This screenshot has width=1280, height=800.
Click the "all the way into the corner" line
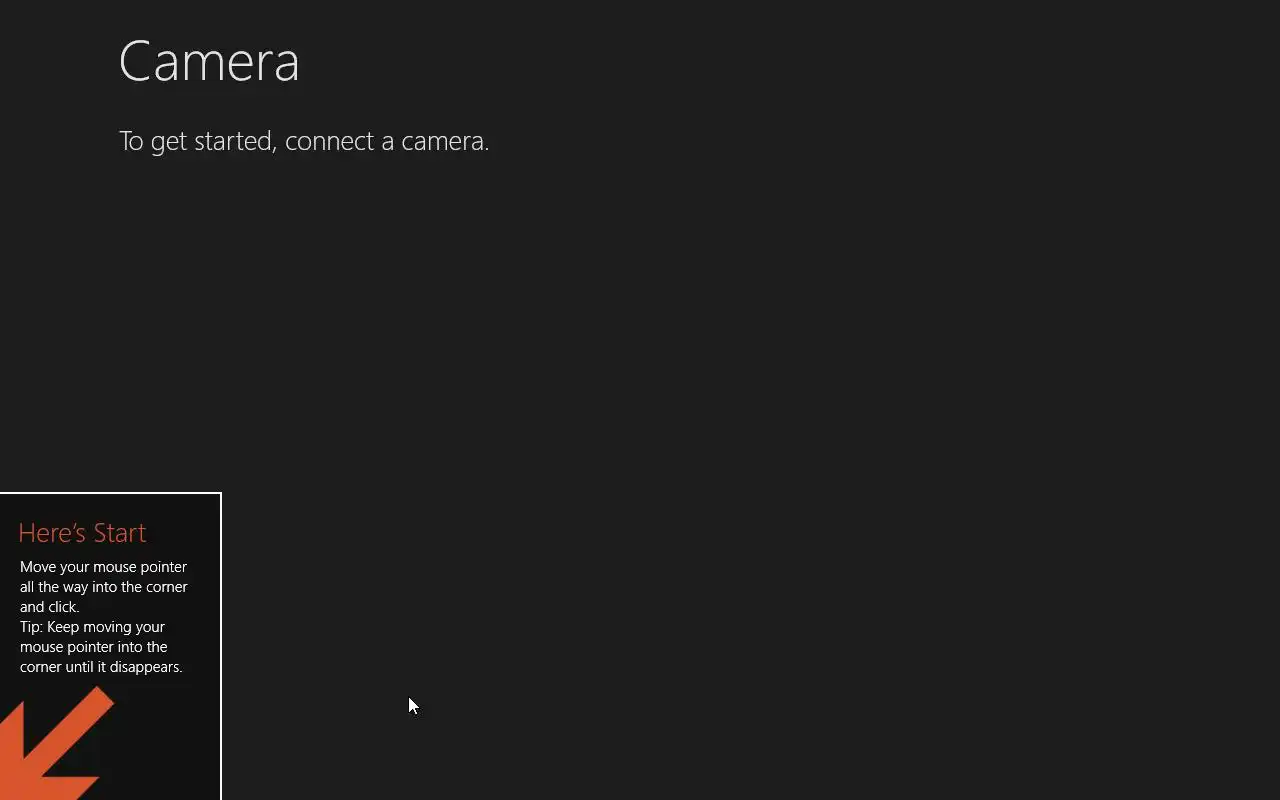(x=103, y=587)
